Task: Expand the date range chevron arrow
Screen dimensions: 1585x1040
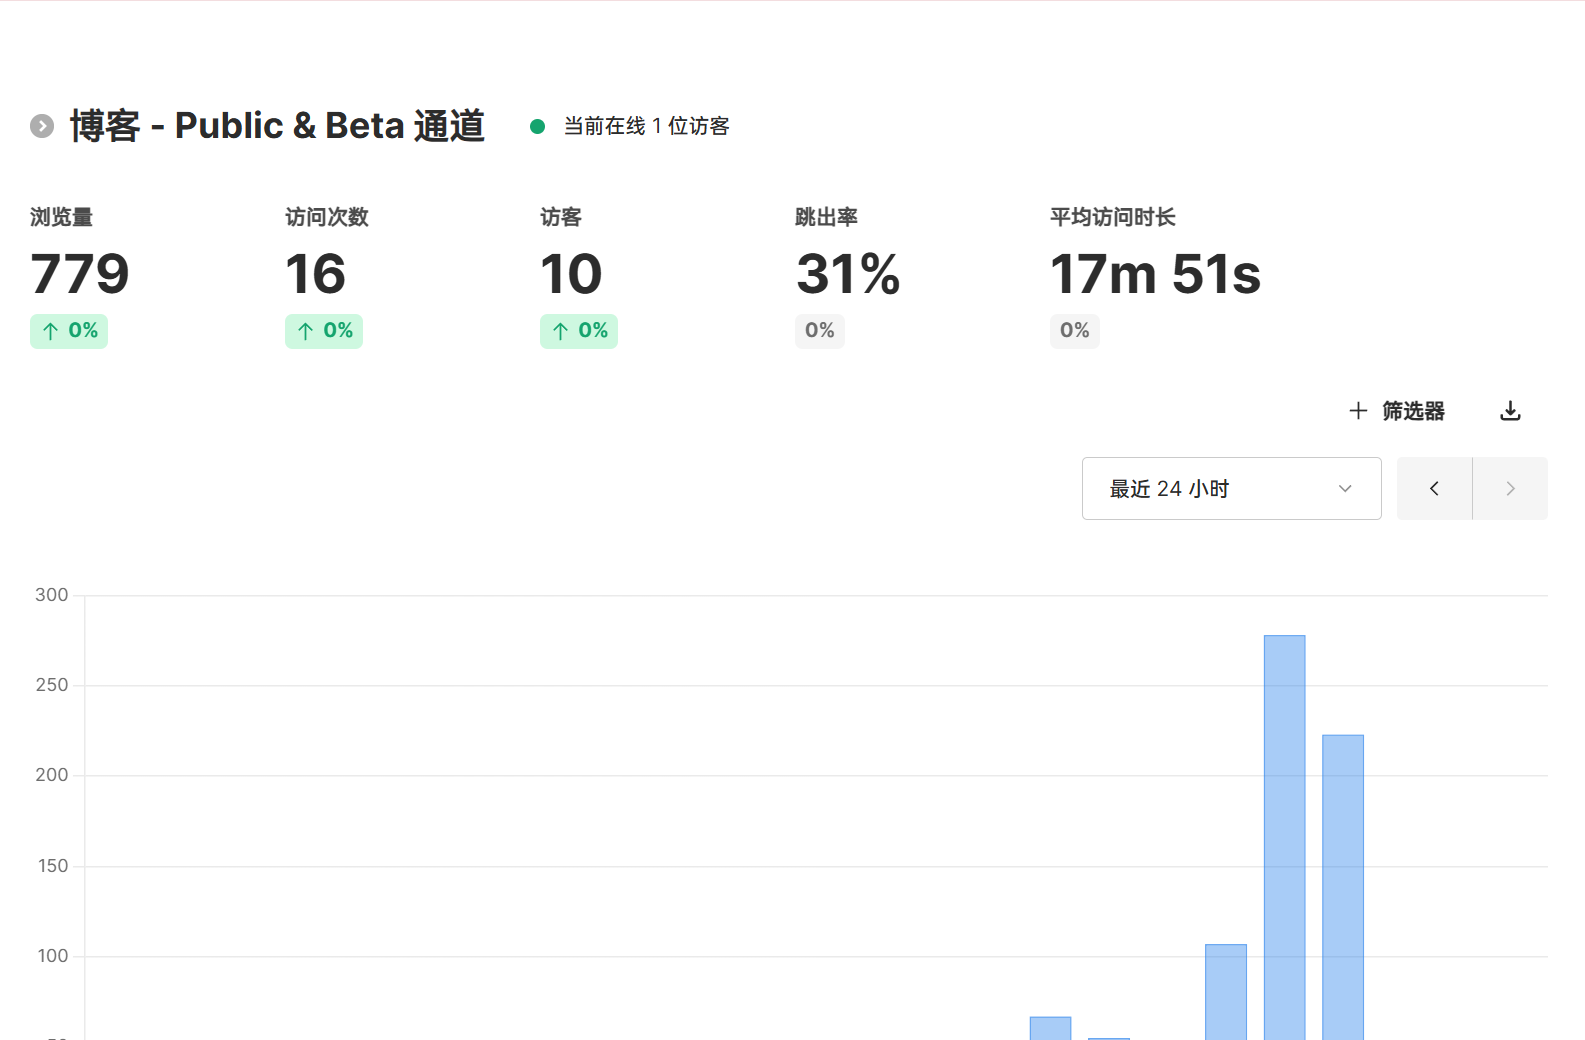Action: [x=1345, y=488]
